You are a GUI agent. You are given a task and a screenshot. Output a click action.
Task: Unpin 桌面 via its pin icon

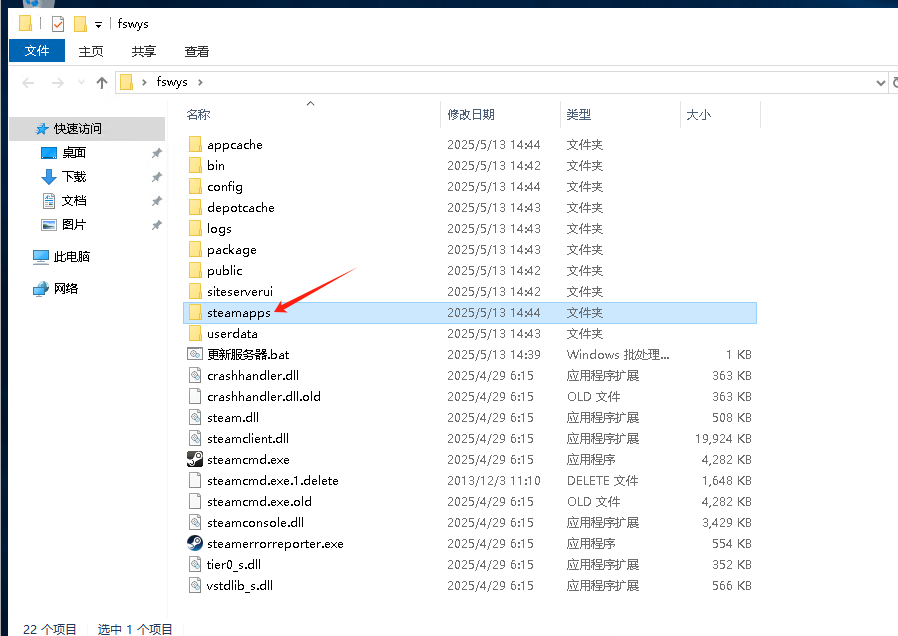(x=156, y=153)
